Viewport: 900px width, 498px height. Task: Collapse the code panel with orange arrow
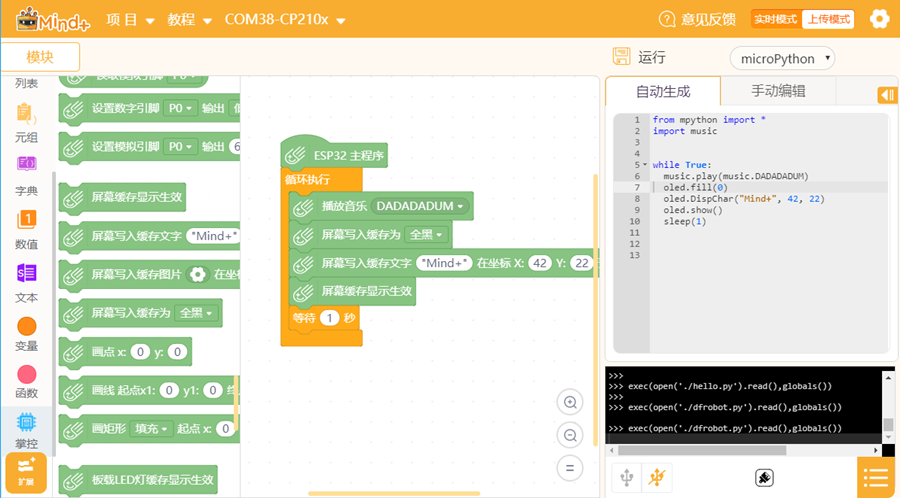coord(886,95)
